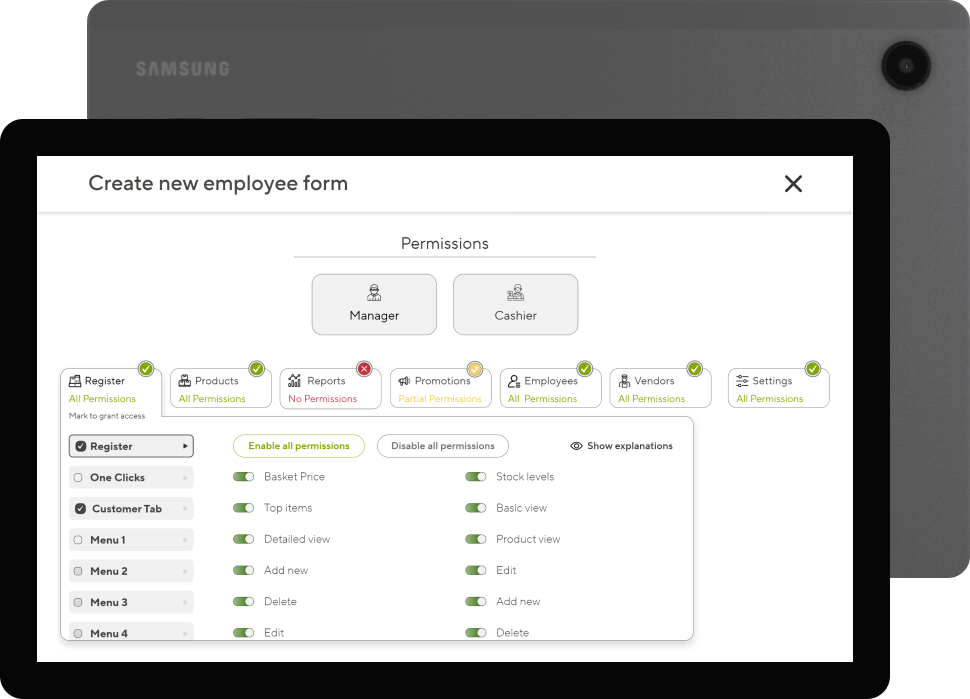Check the Menu 3 checkbox
The image size is (970, 699).
(x=78, y=602)
